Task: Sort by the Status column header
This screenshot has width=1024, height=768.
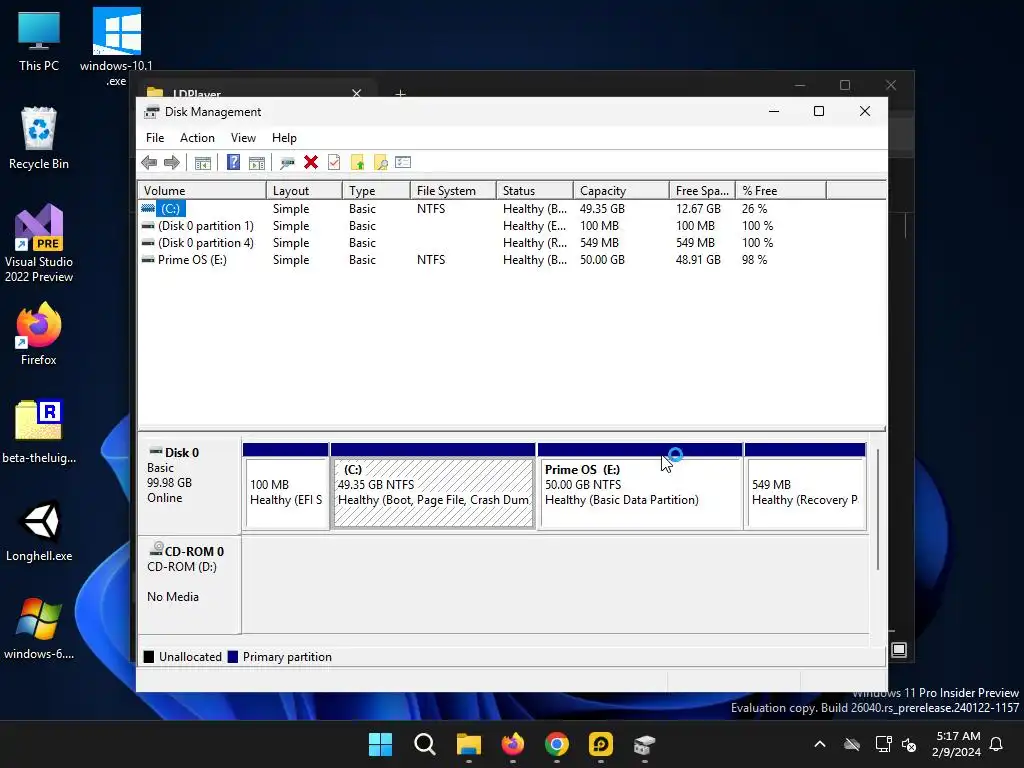Action: click(x=534, y=191)
